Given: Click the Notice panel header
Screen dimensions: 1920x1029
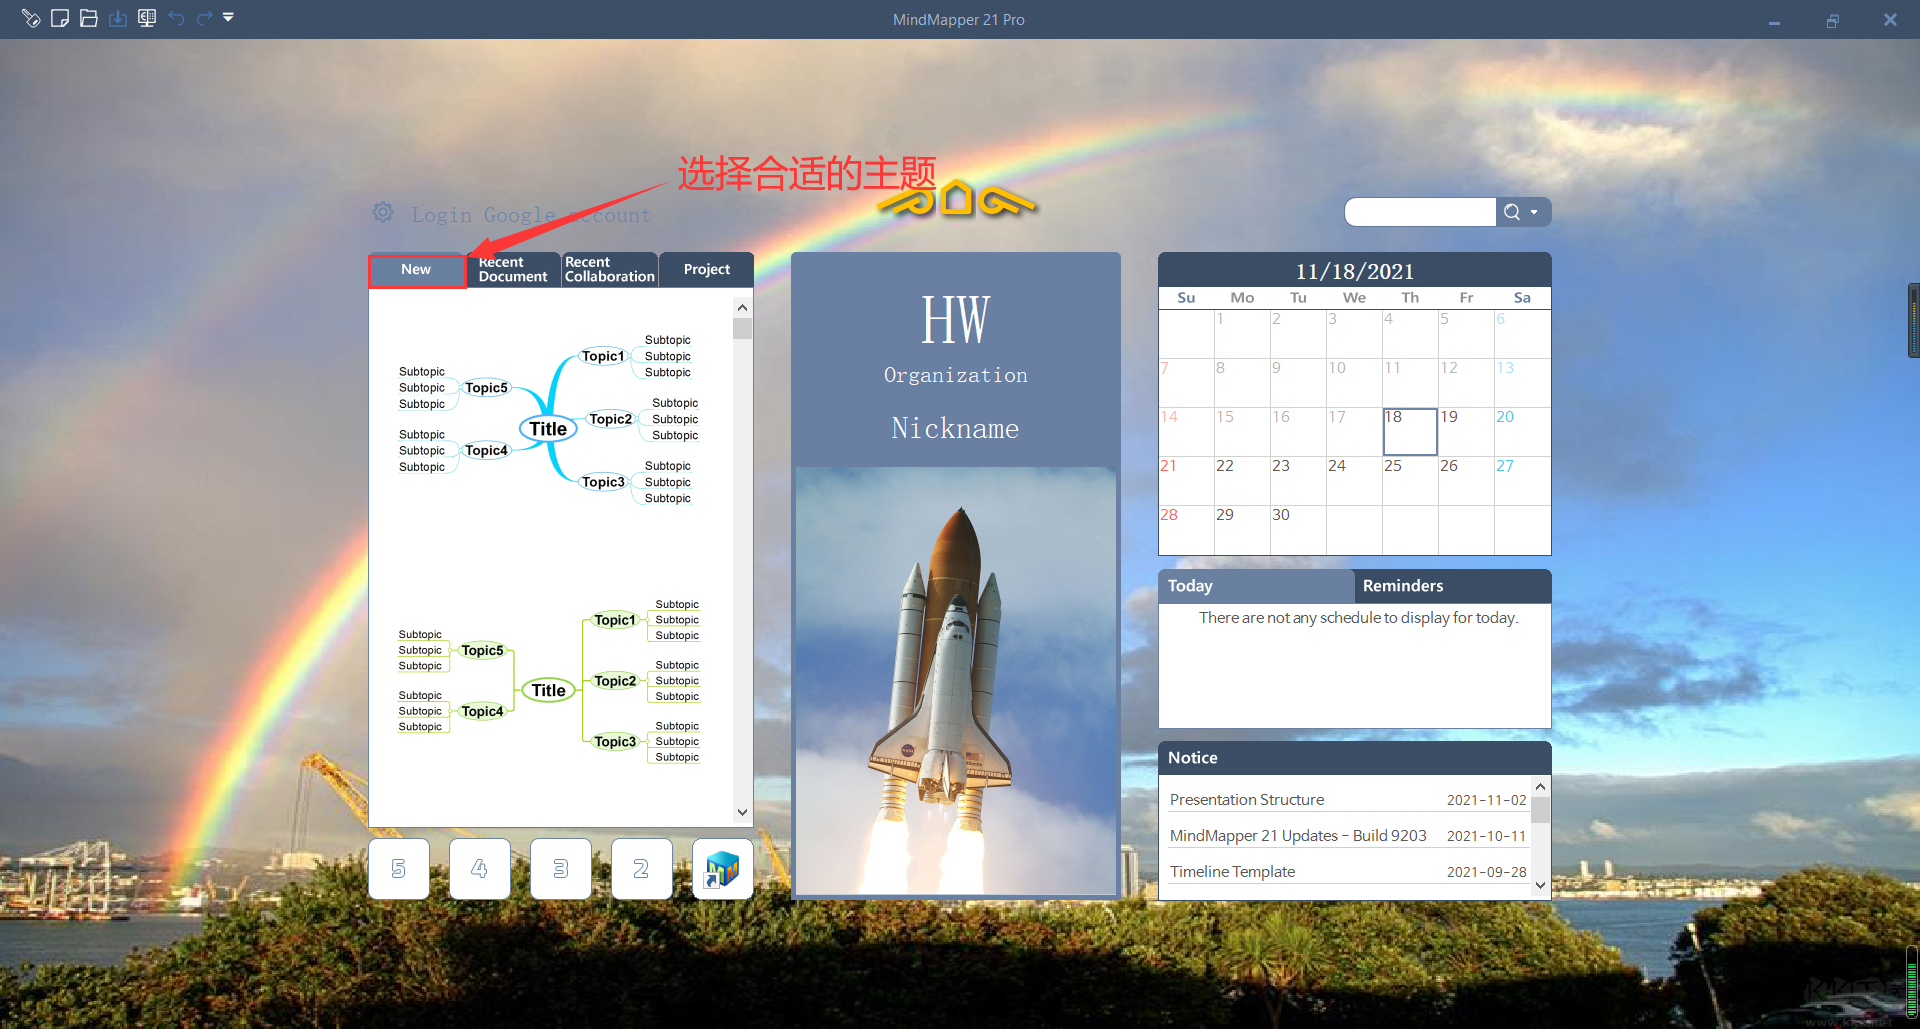Looking at the screenshot, I should tap(1355, 758).
